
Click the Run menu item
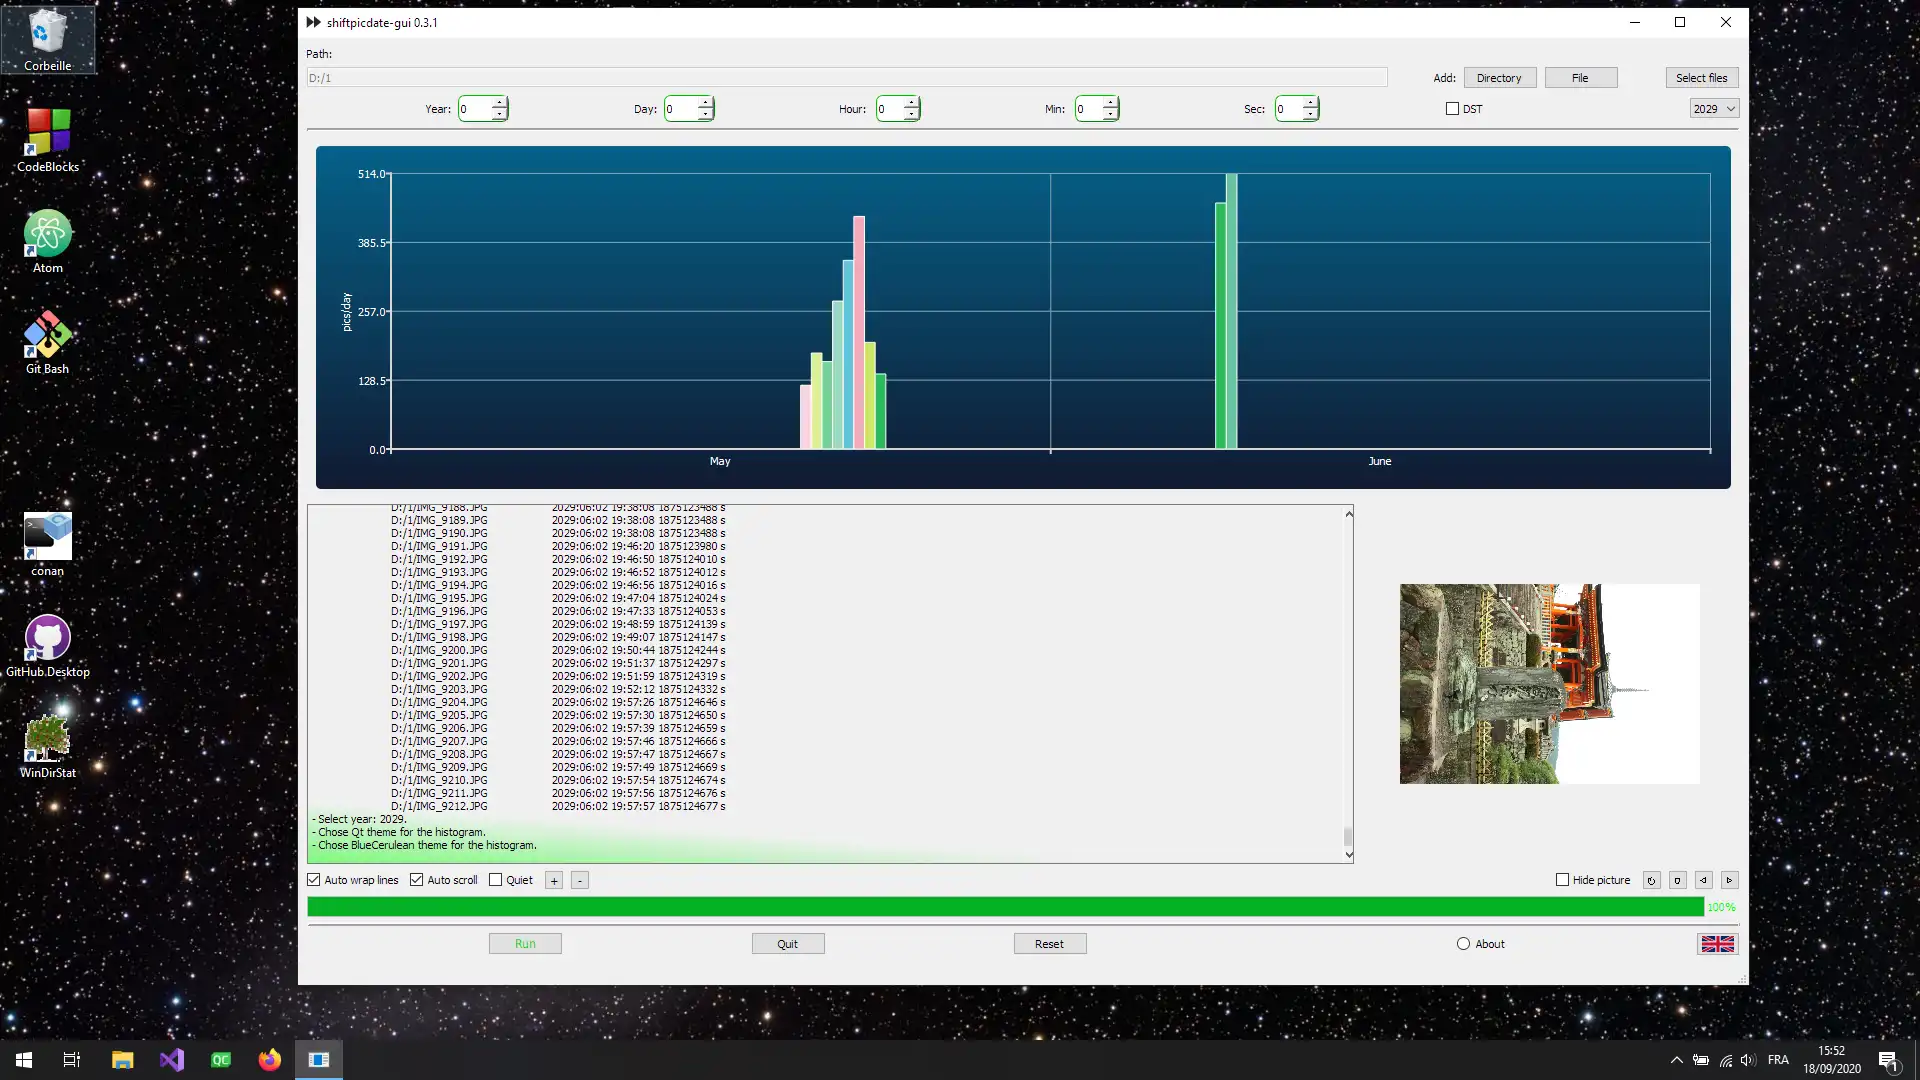(x=525, y=943)
